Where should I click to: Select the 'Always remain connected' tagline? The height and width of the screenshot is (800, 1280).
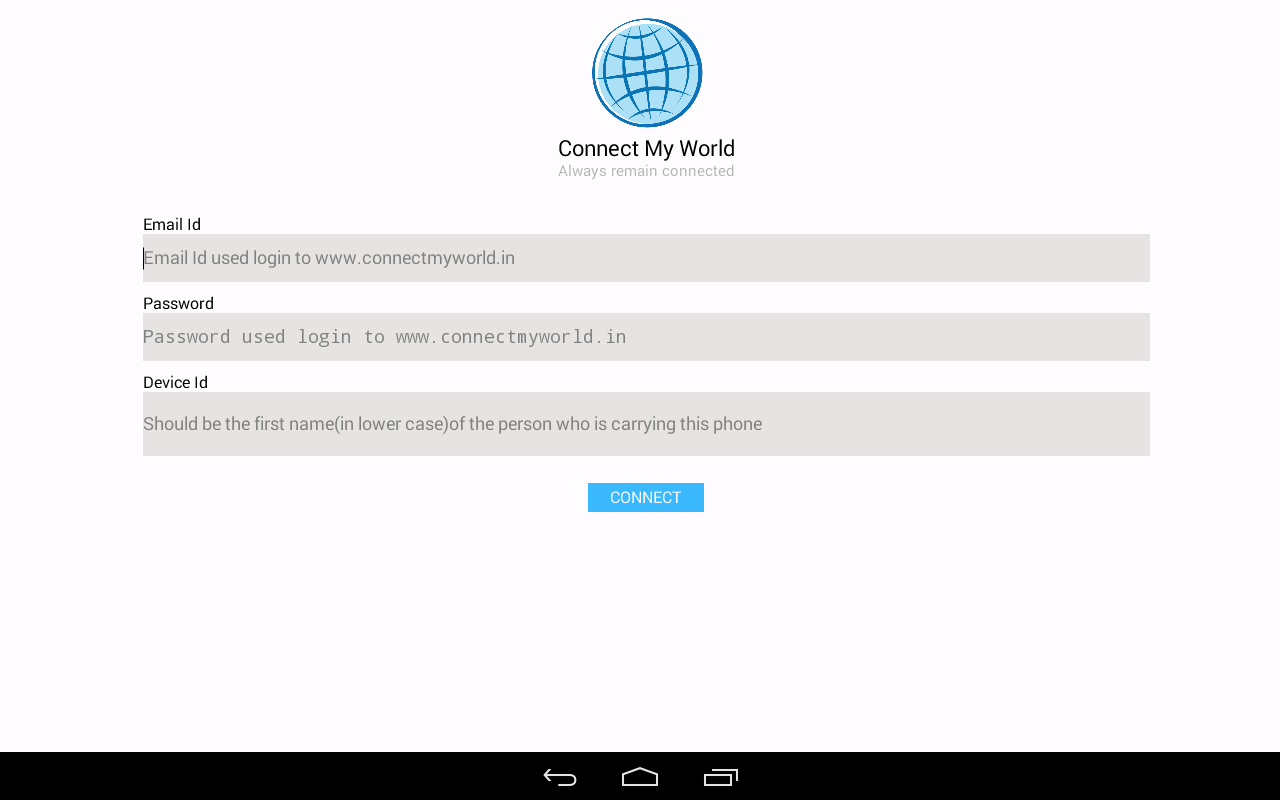point(646,171)
